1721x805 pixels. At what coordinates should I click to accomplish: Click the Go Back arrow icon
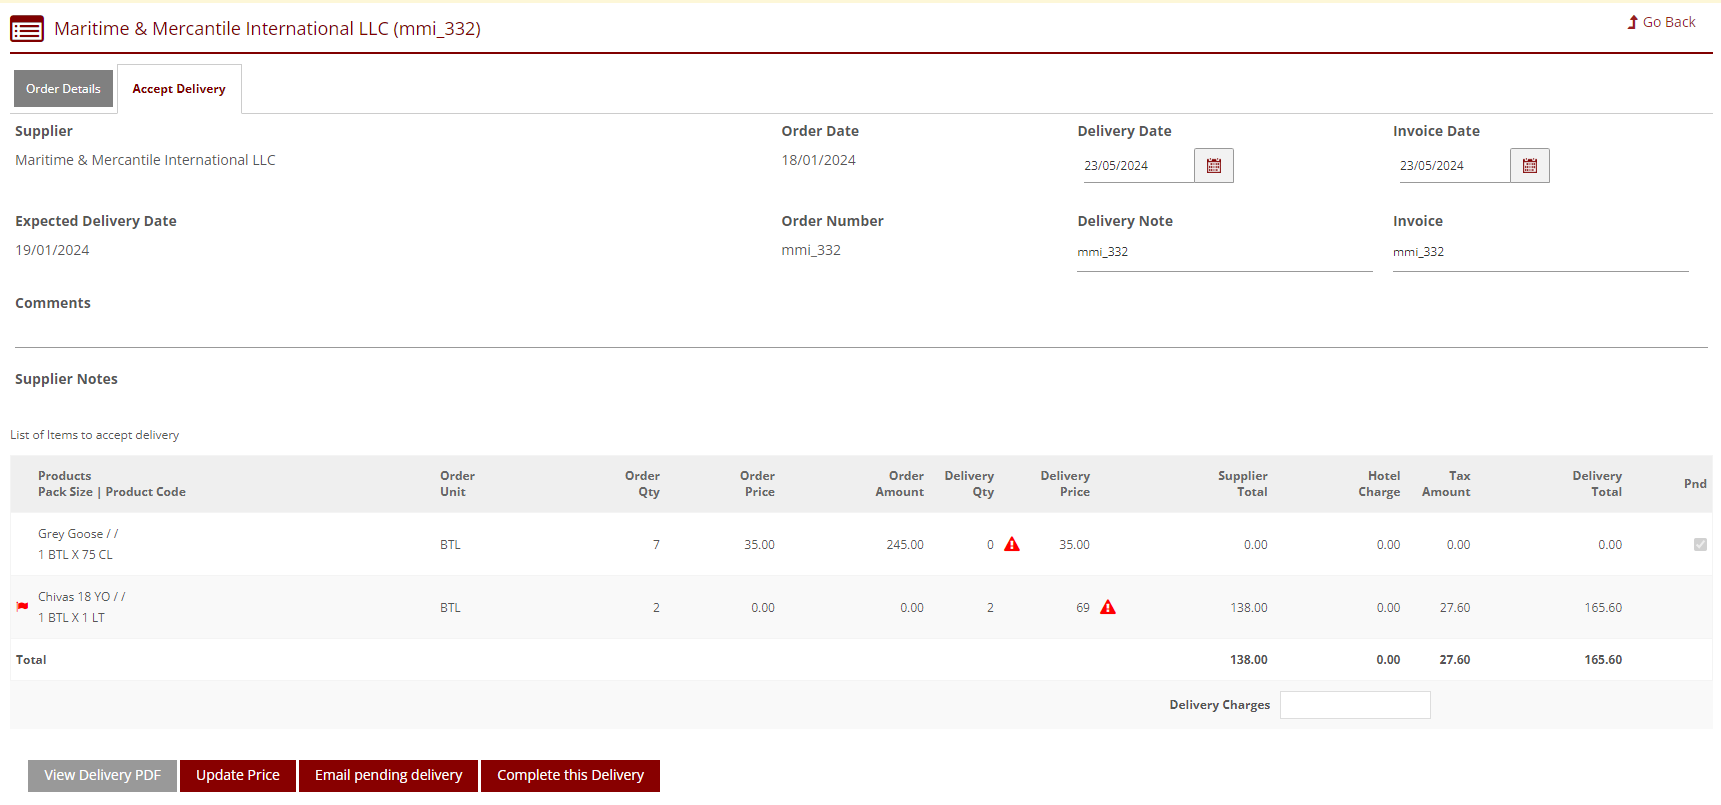[1632, 22]
